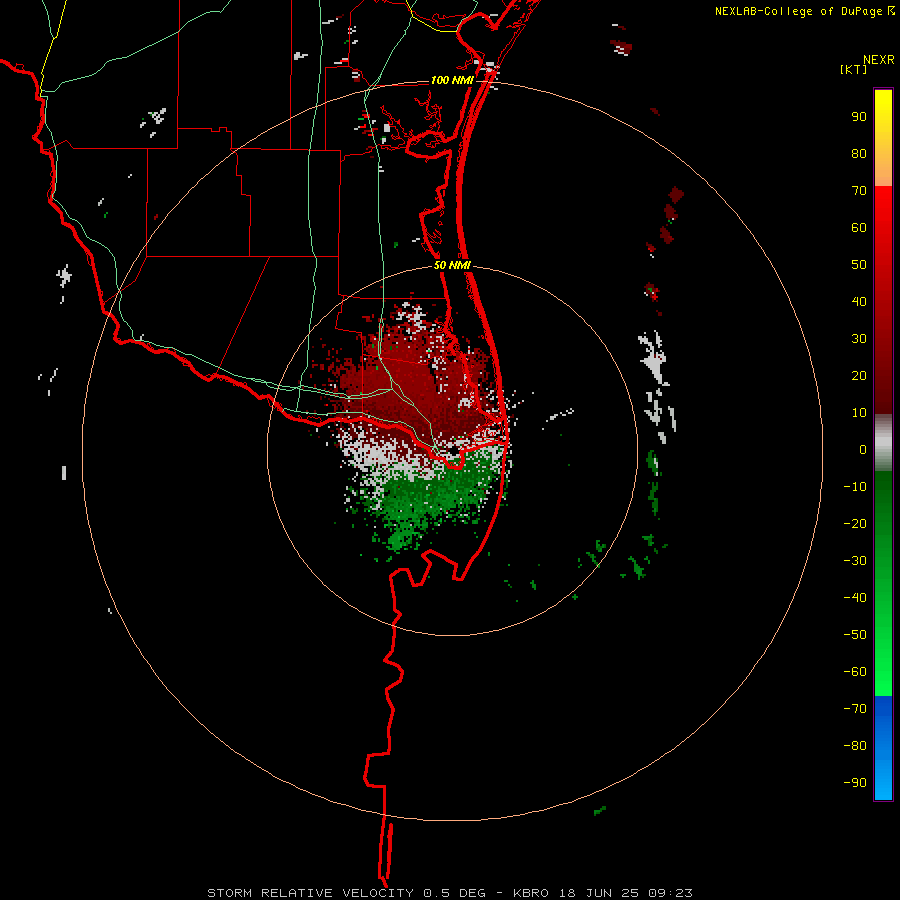Click the "-30" value on the velocity scale

click(x=855, y=561)
